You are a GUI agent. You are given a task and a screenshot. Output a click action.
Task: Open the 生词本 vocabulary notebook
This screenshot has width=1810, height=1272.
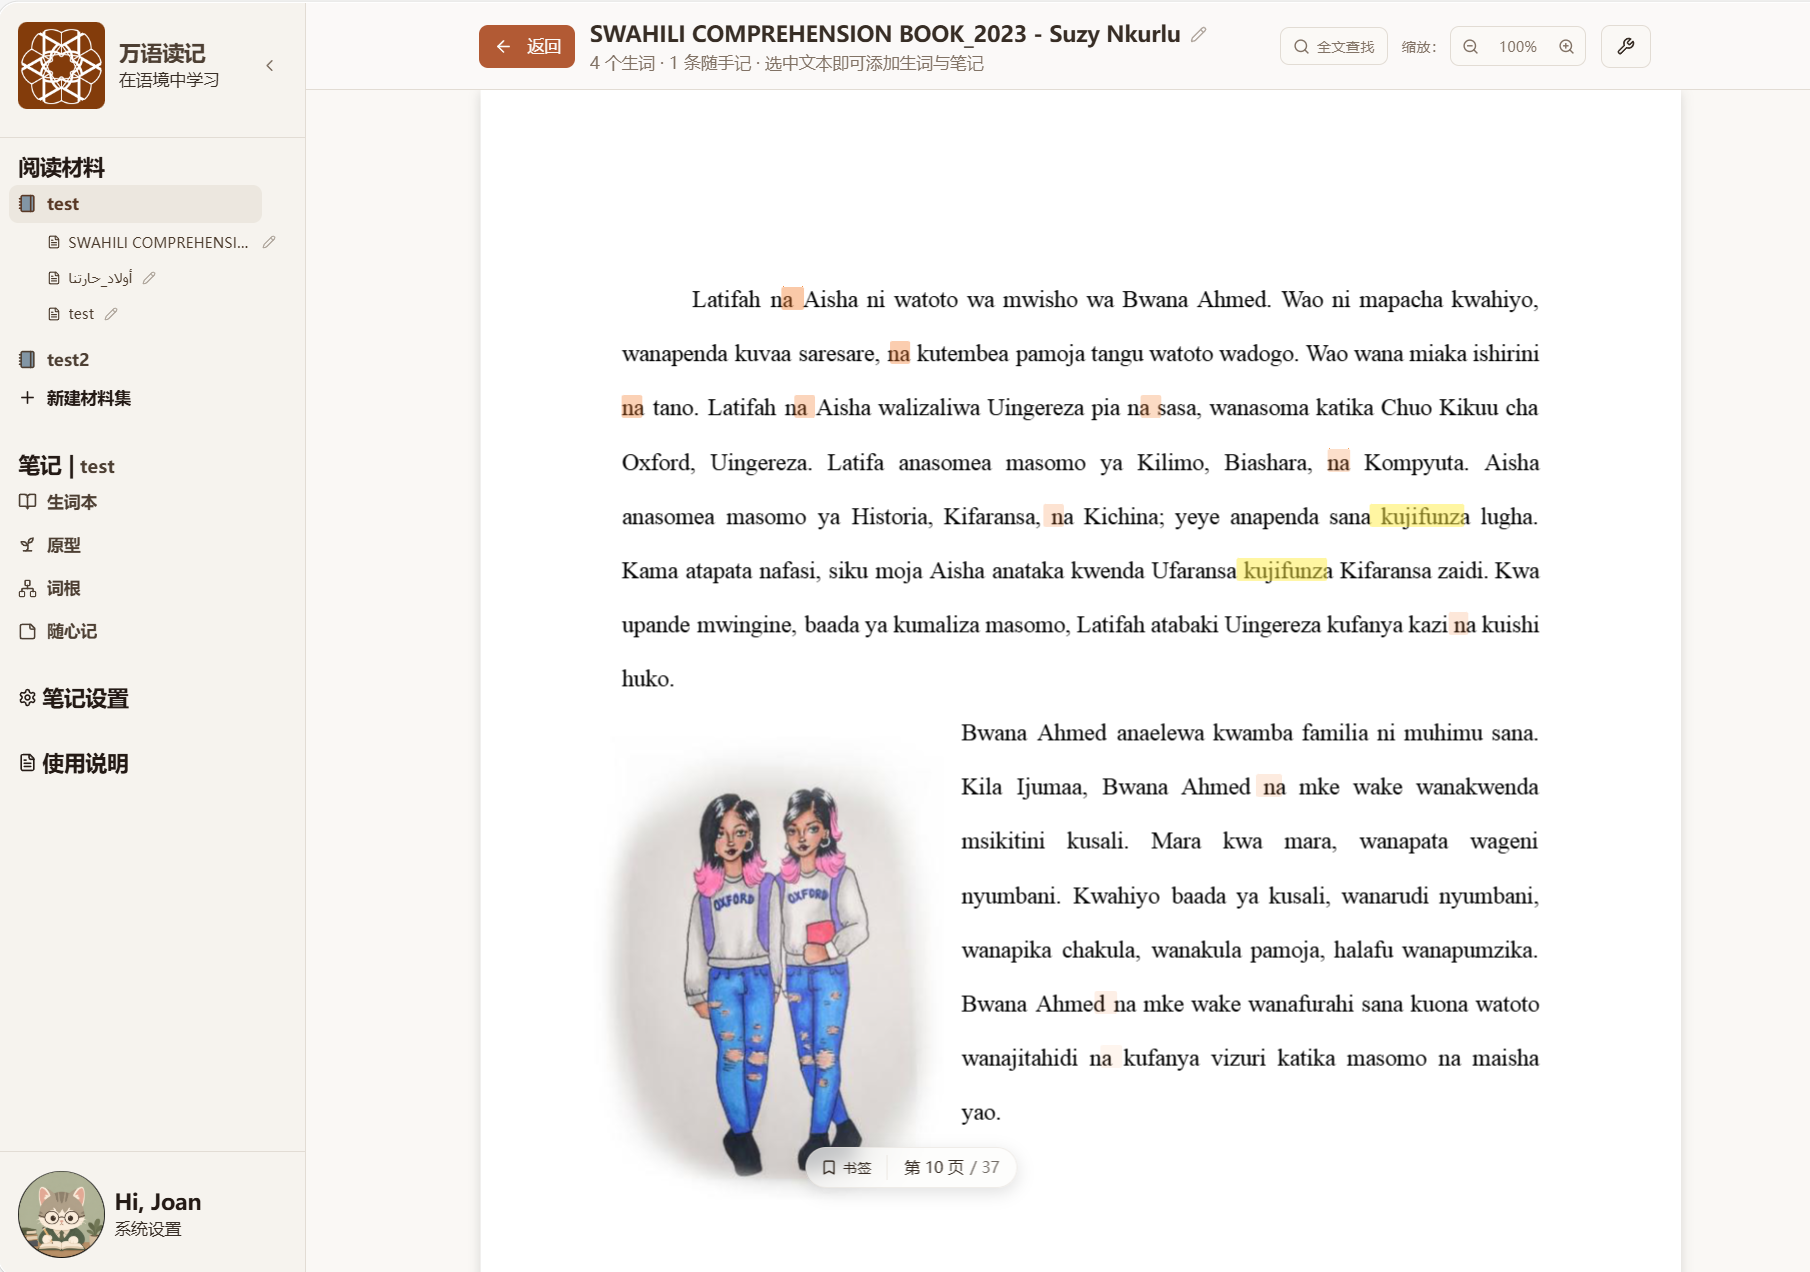click(x=58, y=502)
